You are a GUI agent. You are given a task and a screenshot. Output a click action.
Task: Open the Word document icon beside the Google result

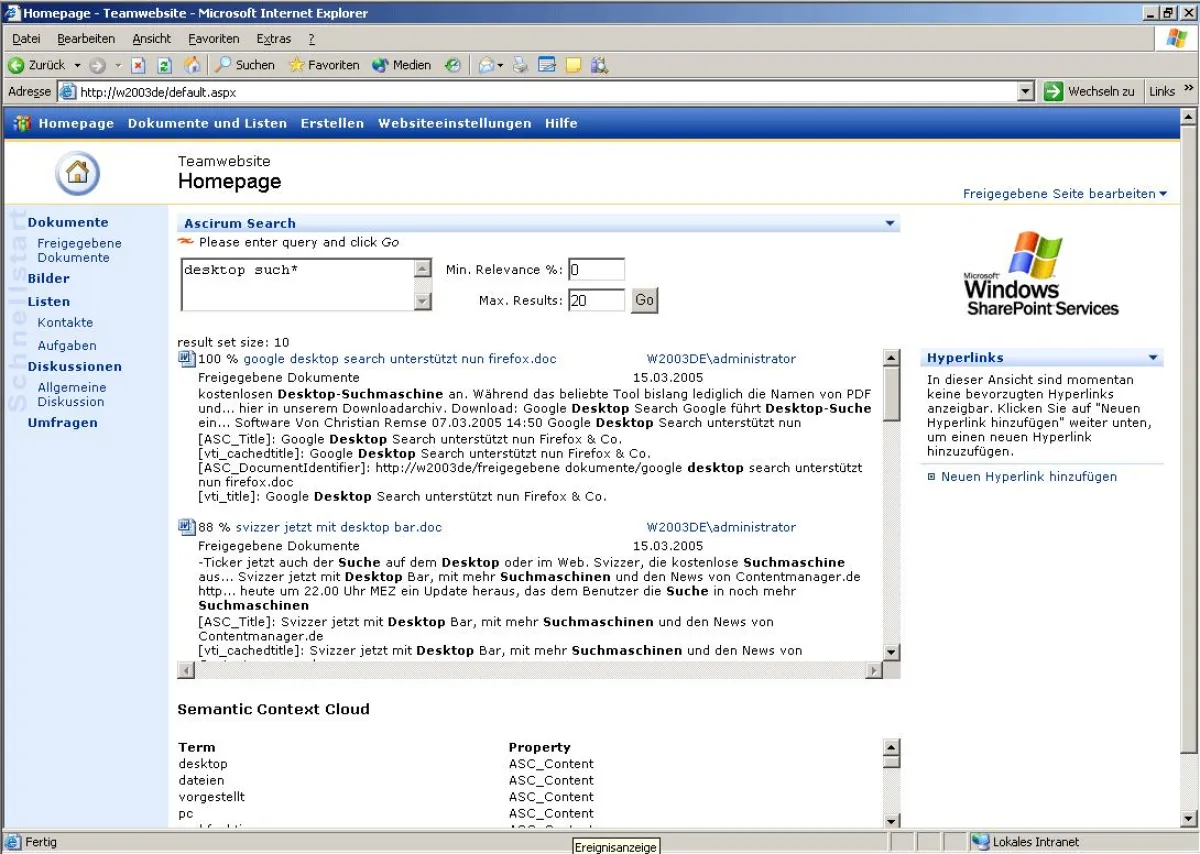(x=185, y=358)
